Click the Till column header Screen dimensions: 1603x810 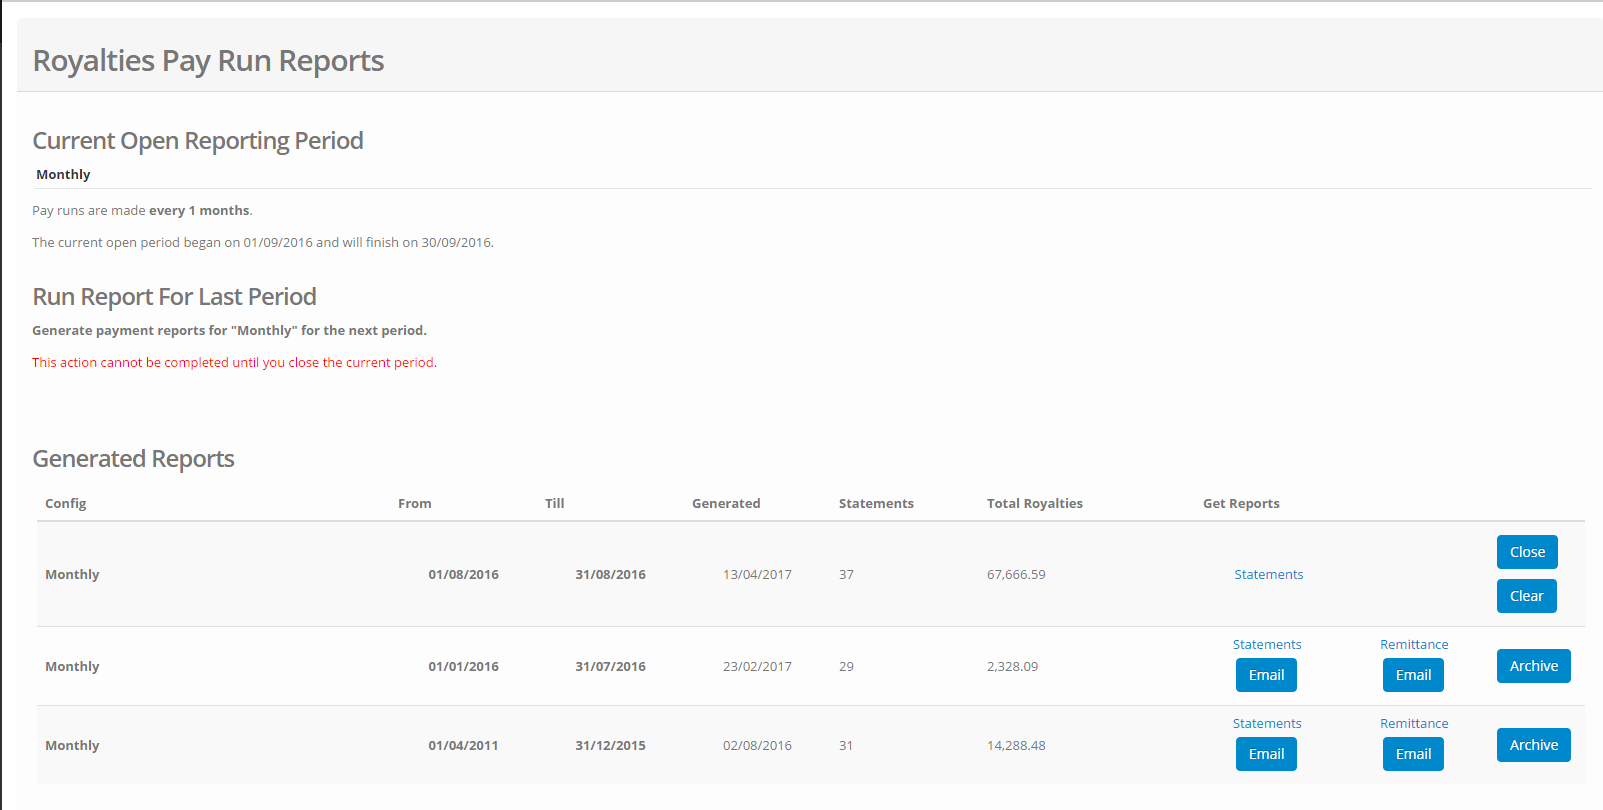tap(554, 503)
